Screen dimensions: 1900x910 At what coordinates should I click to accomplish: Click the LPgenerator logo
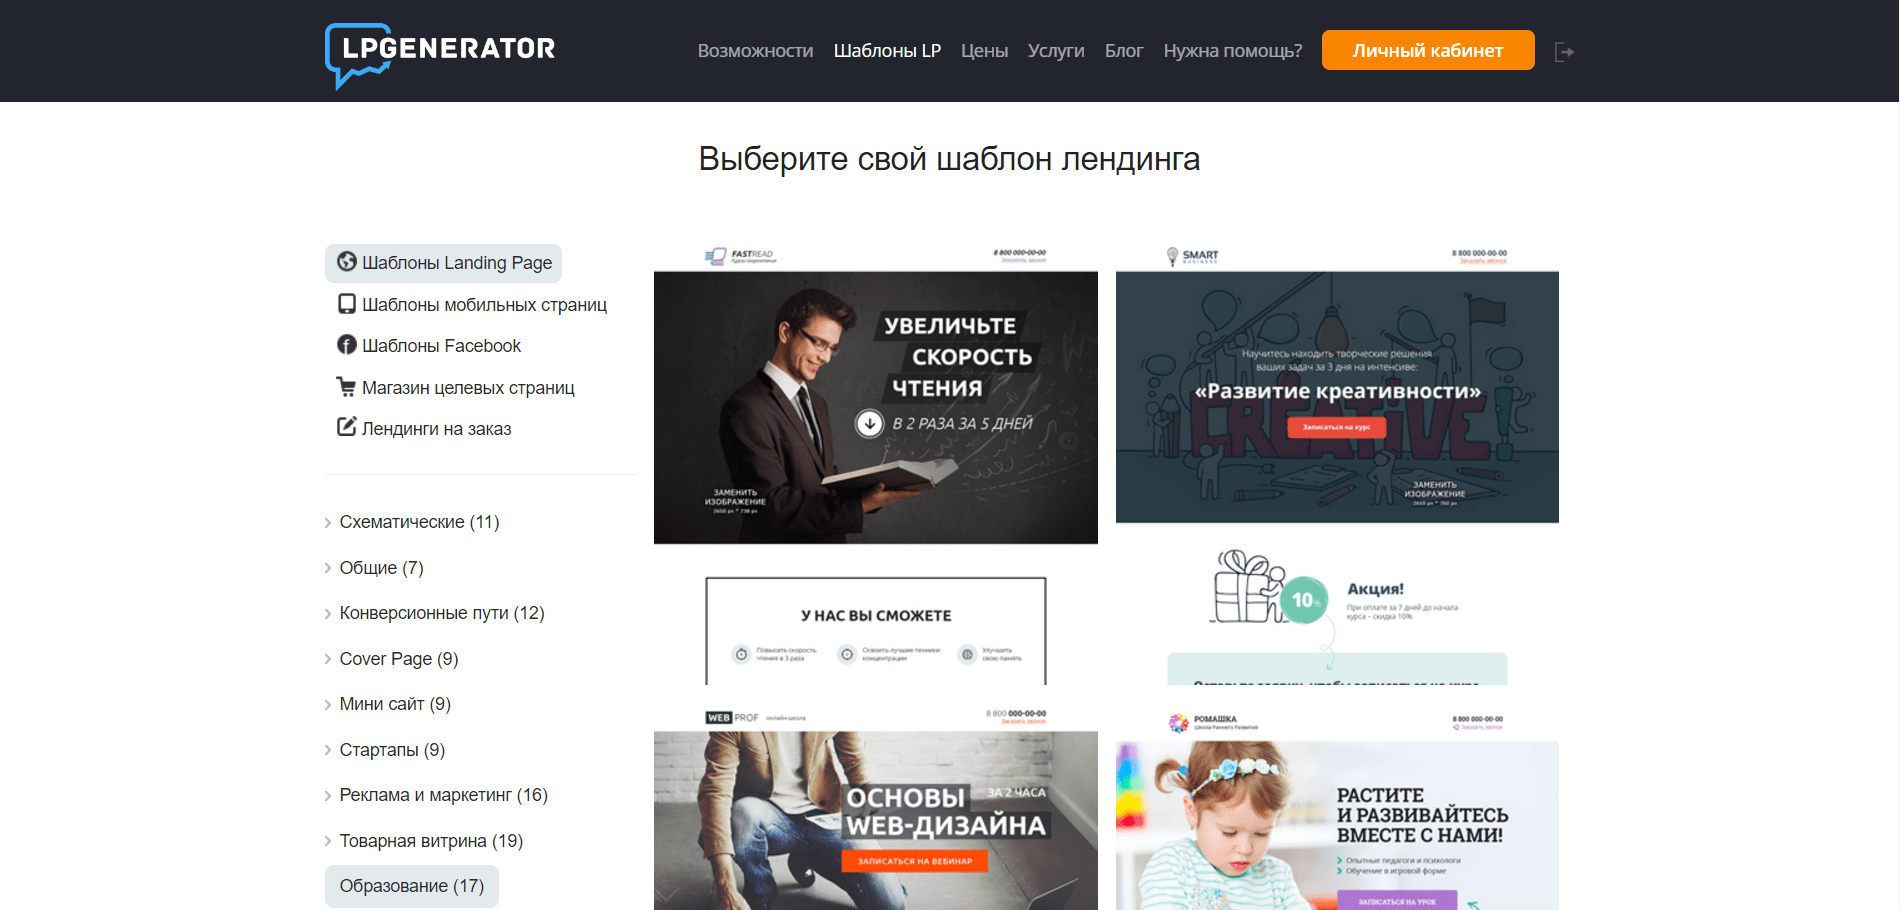440,55
